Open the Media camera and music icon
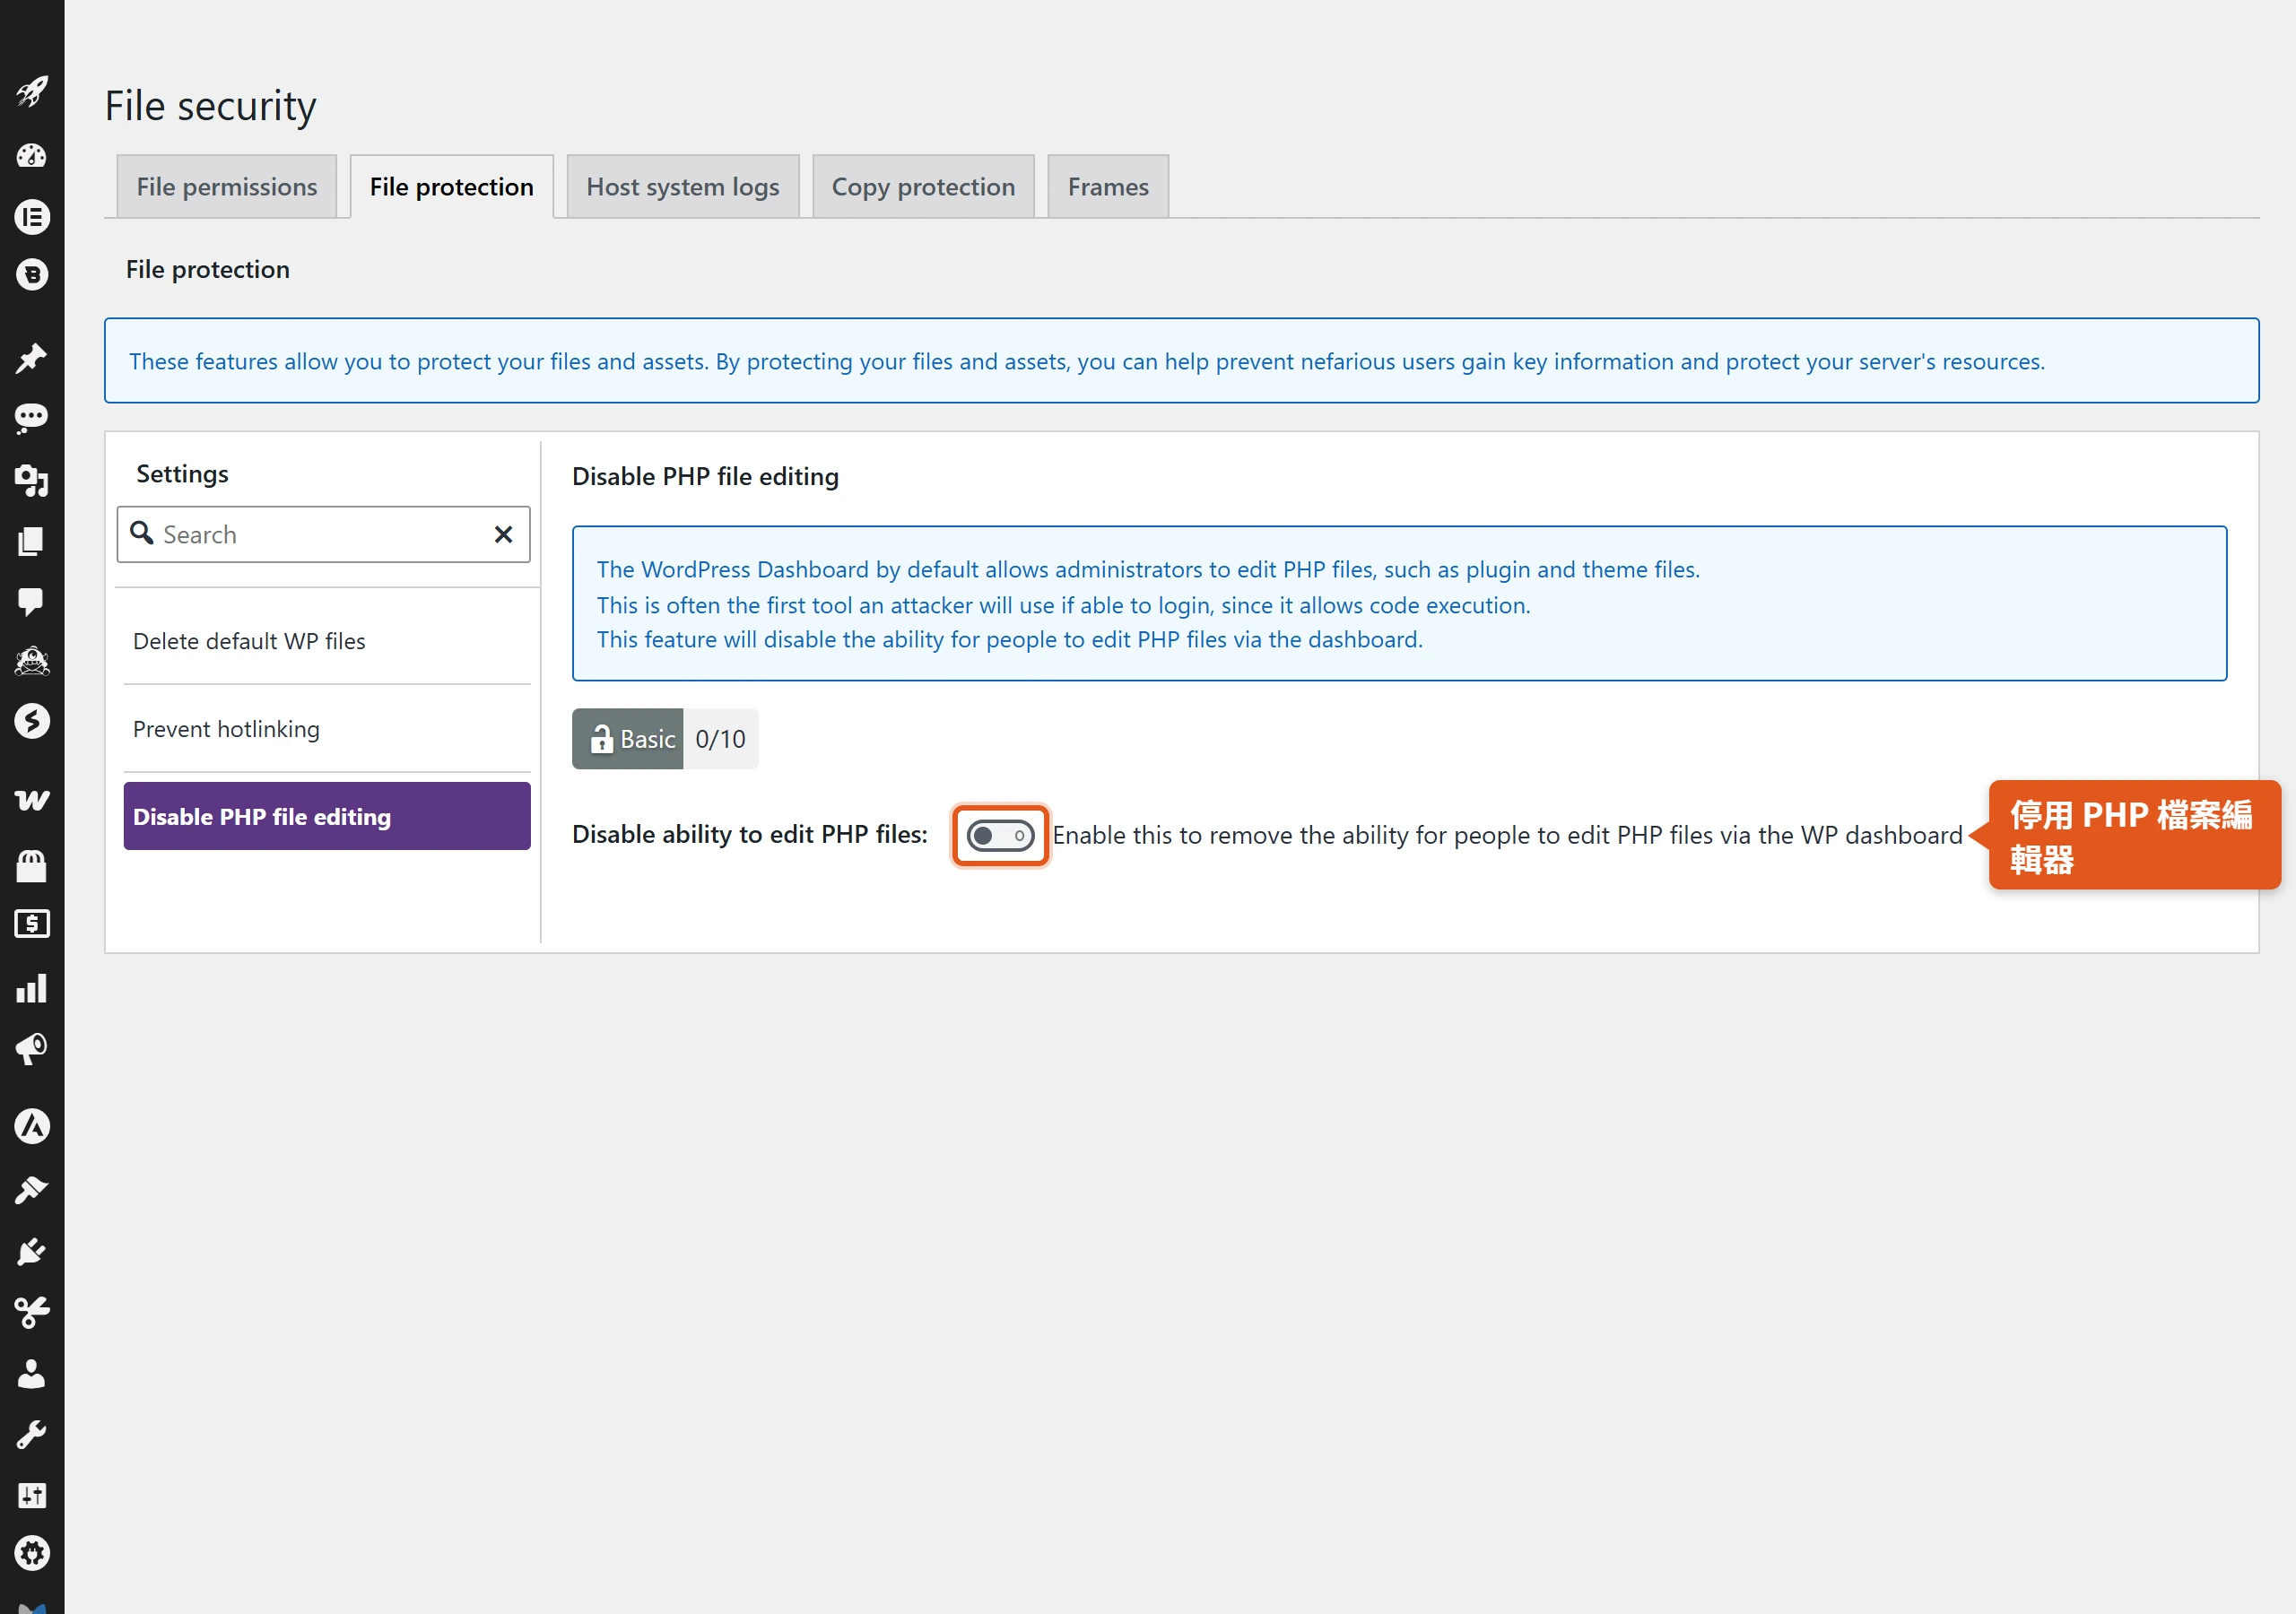This screenshot has width=2296, height=1614. [32, 481]
